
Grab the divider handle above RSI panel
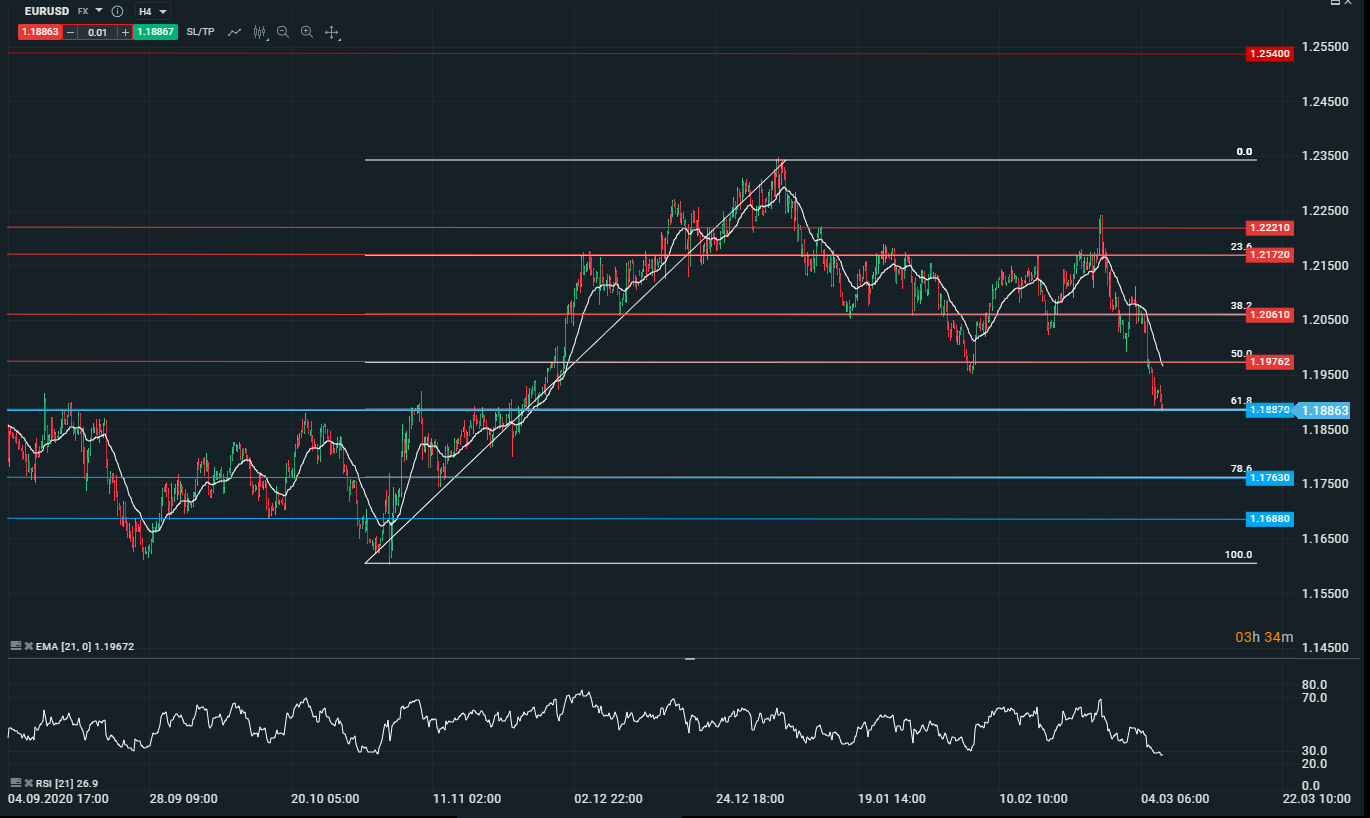689,659
